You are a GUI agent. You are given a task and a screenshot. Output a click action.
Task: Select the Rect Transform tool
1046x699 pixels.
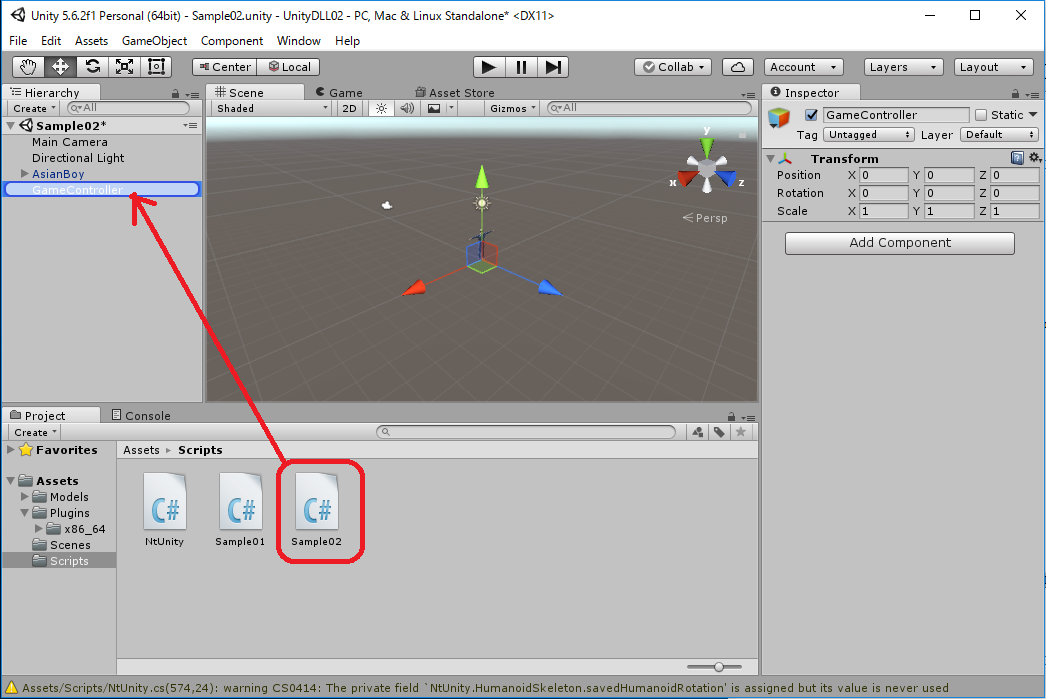tap(156, 67)
